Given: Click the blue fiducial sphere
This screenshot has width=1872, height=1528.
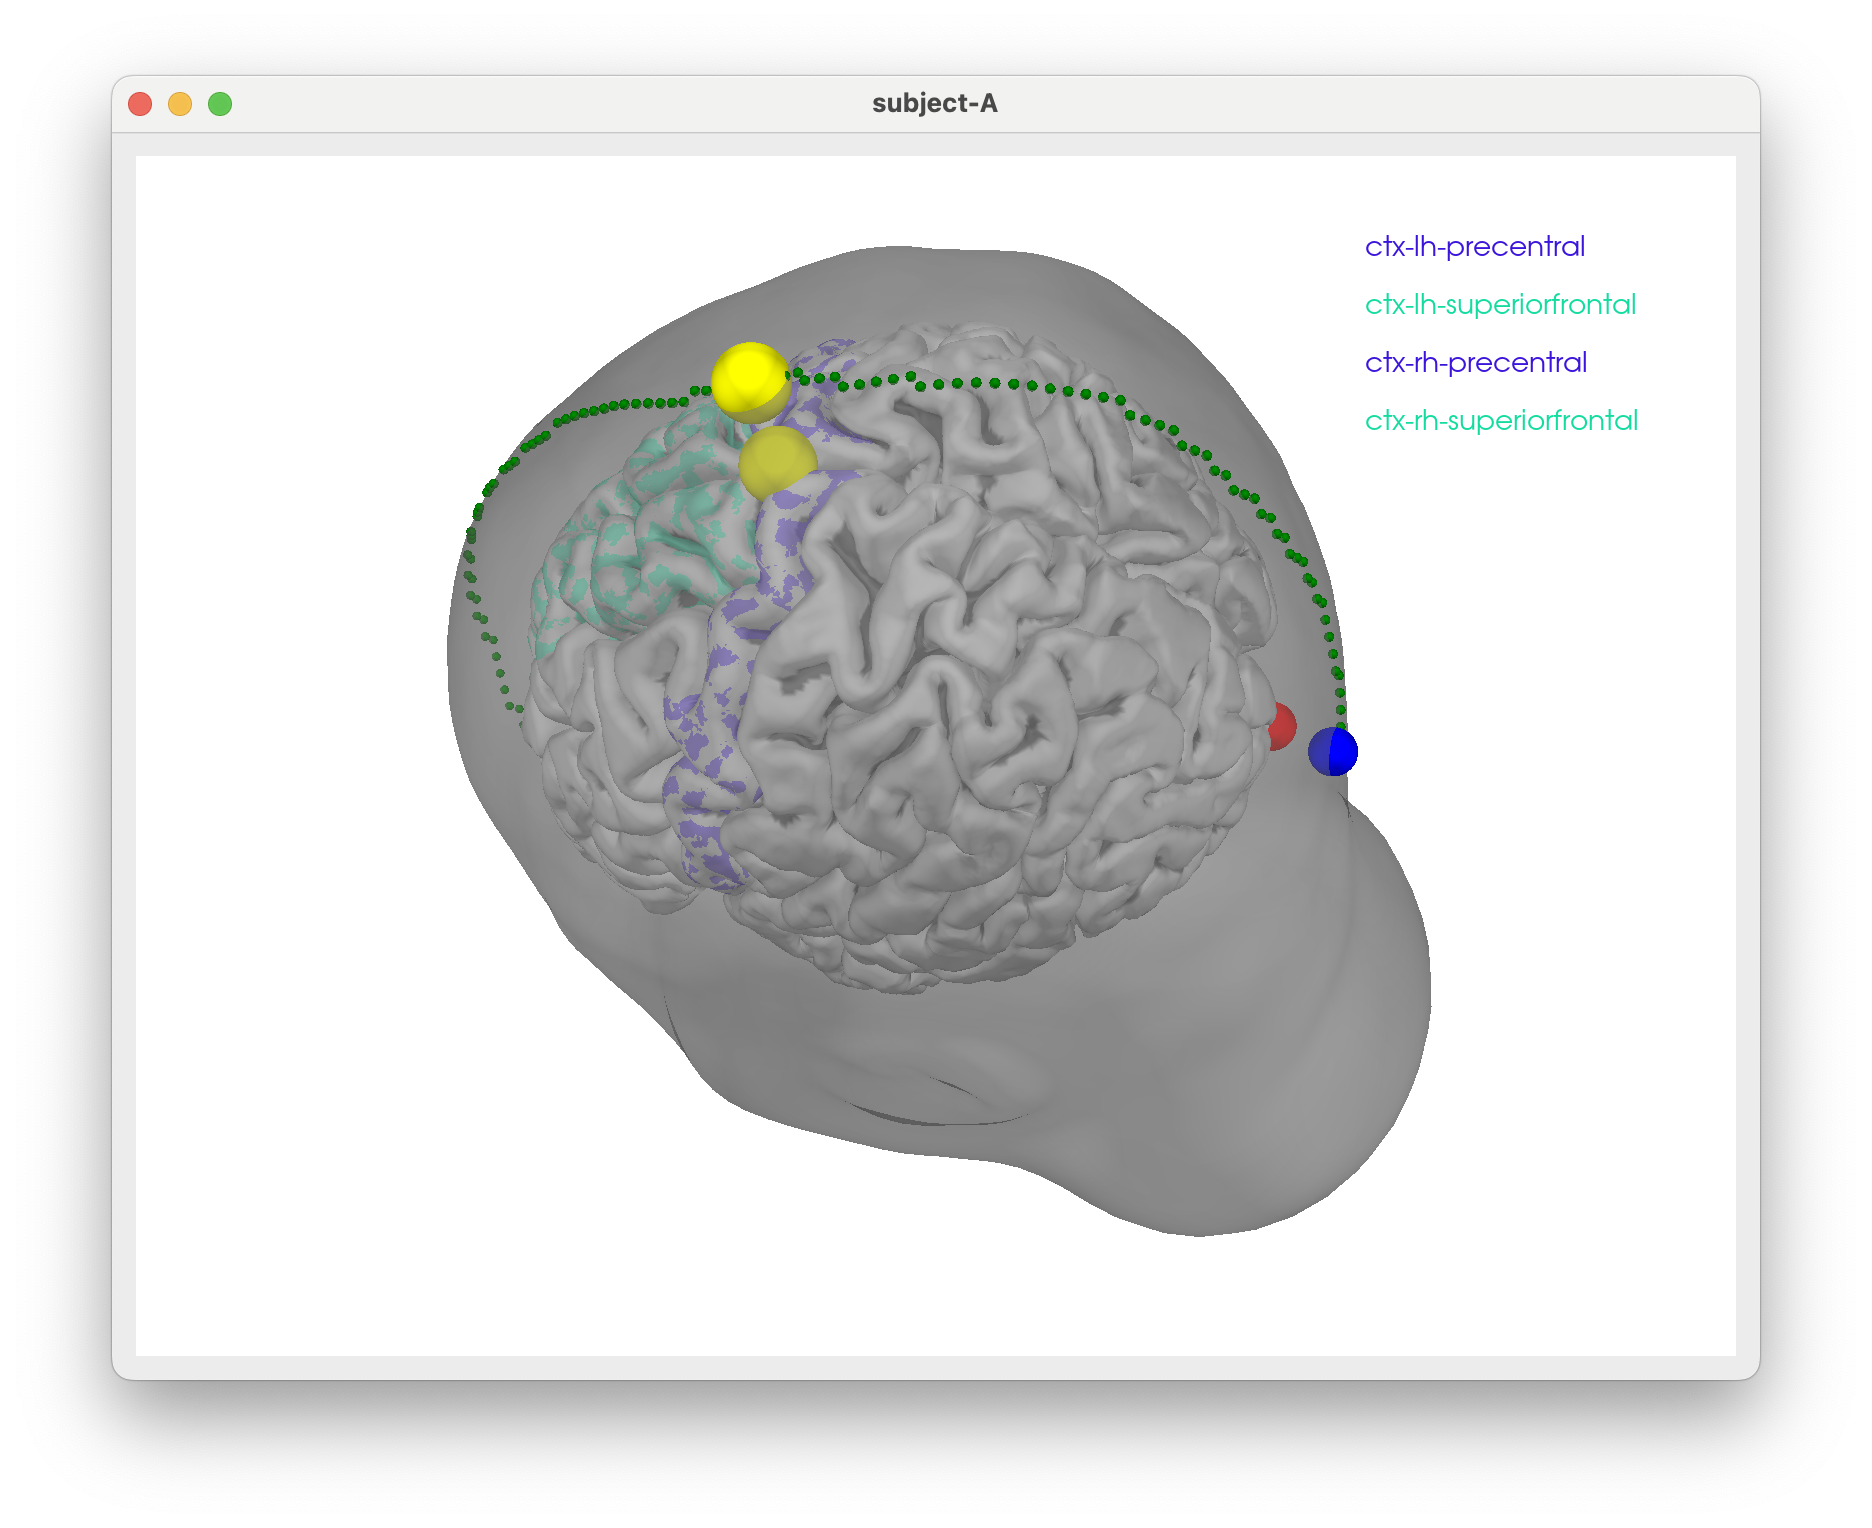Looking at the screenshot, I should tap(1333, 751).
